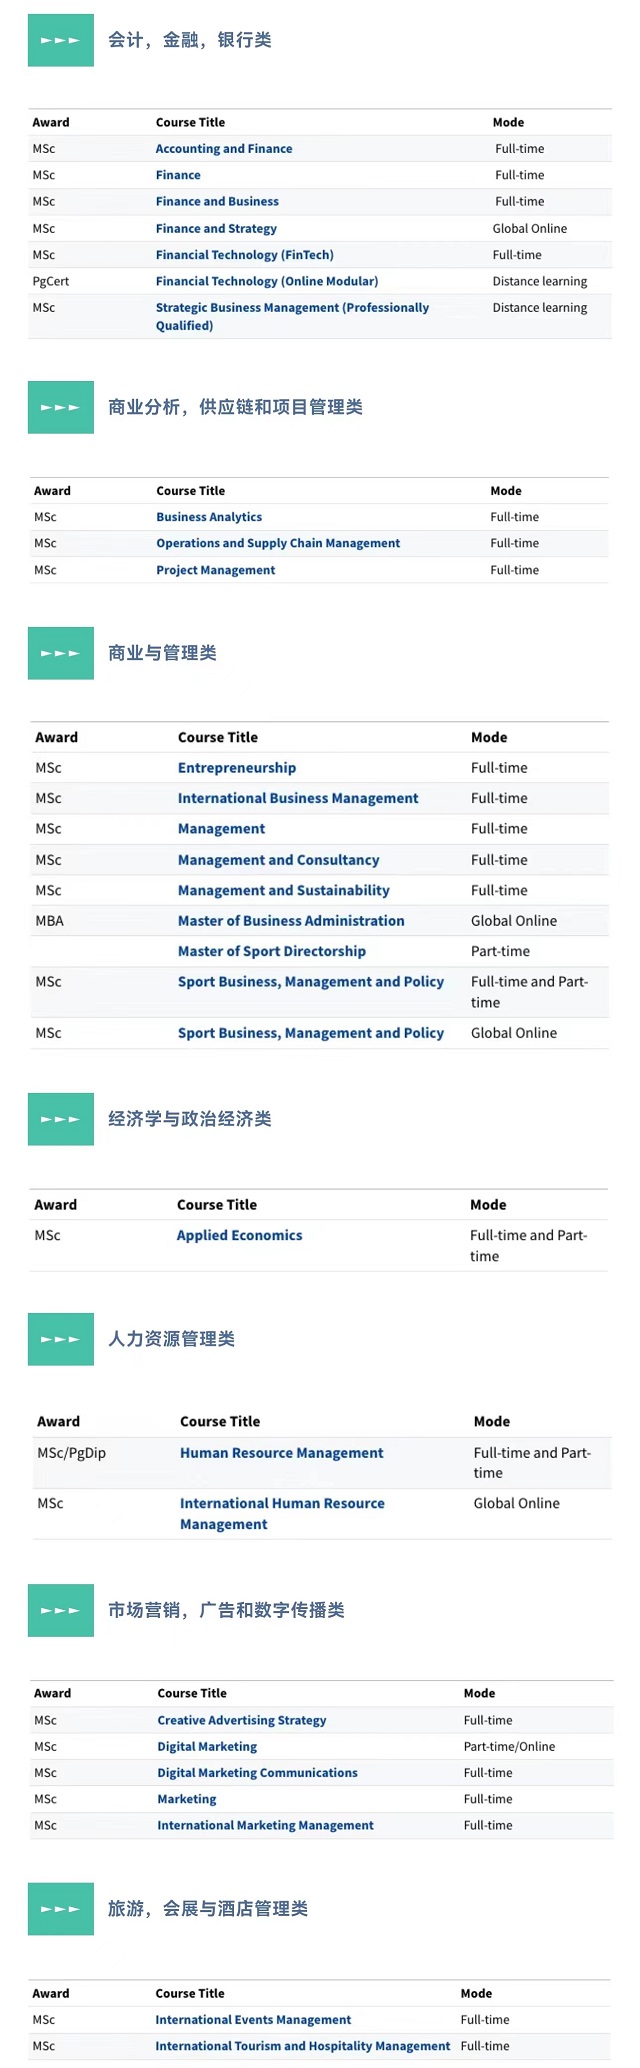This screenshot has height=2068, width=640.
Task: Open the Management course link
Action: pyautogui.click(x=221, y=829)
